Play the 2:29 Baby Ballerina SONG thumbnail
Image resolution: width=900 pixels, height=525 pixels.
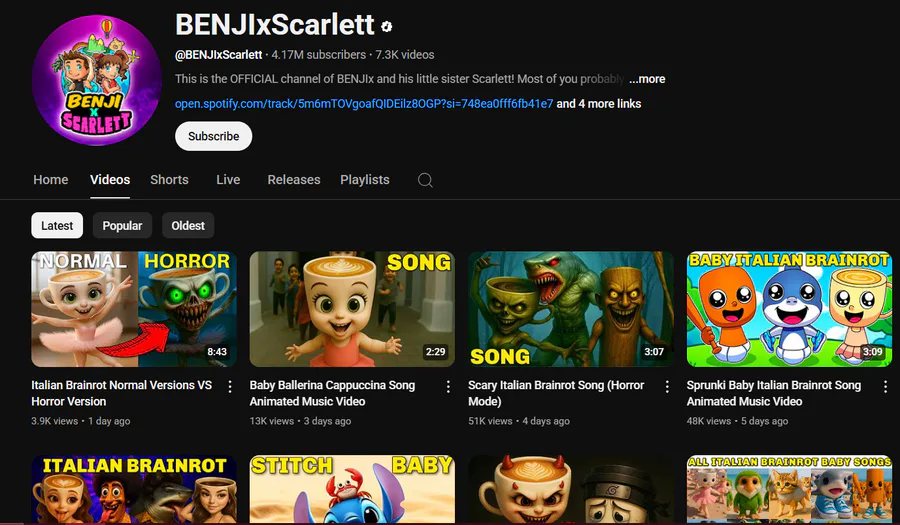point(352,309)
